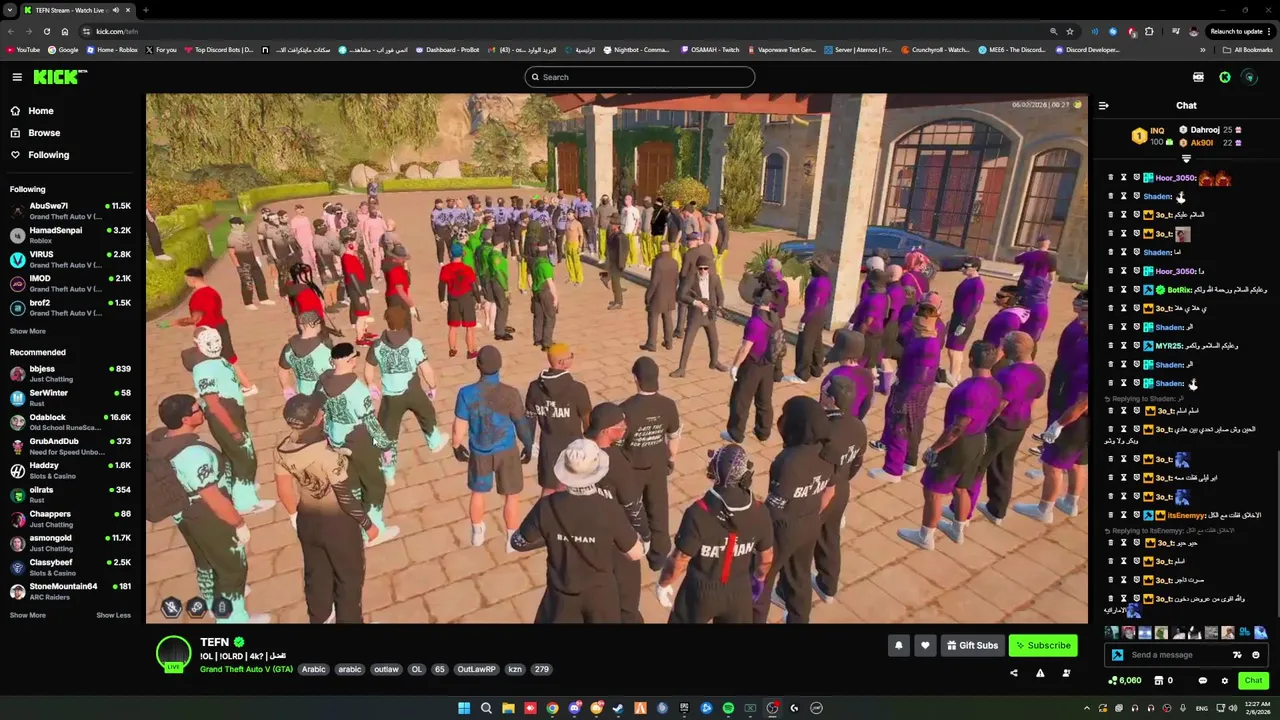Click the chat identity badge icon
Screen dimensions: 1280x720
[x=1118, y=655]
